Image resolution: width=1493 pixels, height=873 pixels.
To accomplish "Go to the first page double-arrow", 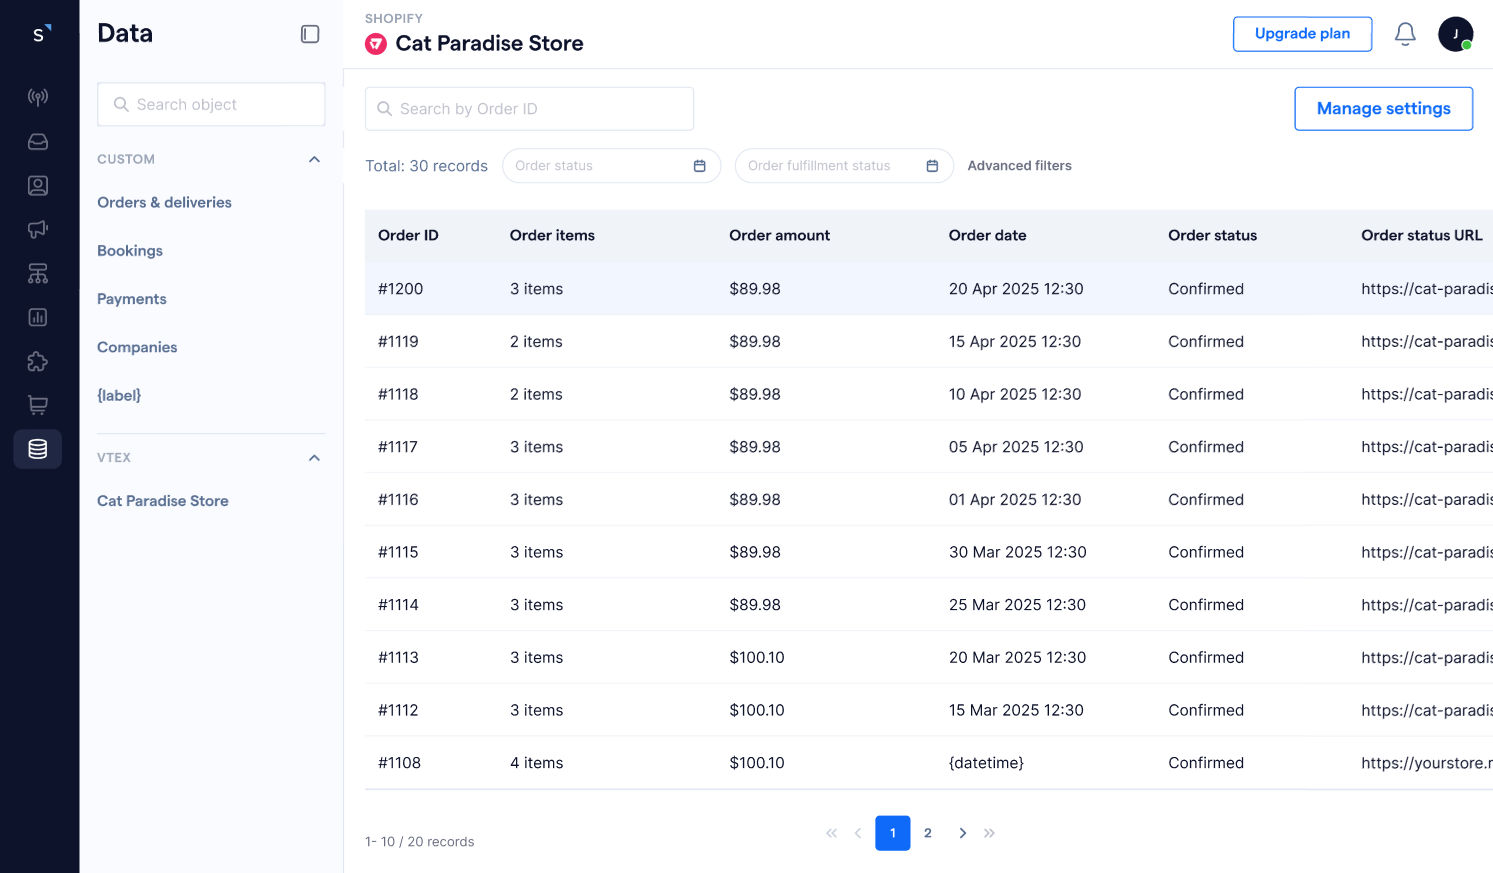I will tap(831, 833).
